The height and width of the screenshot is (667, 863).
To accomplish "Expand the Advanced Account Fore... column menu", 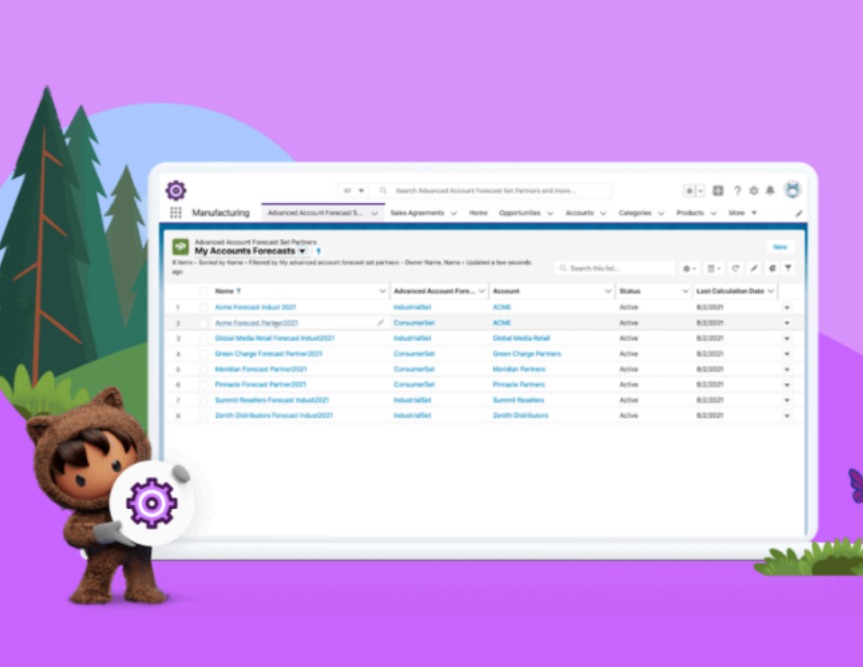I will point(482,291).
